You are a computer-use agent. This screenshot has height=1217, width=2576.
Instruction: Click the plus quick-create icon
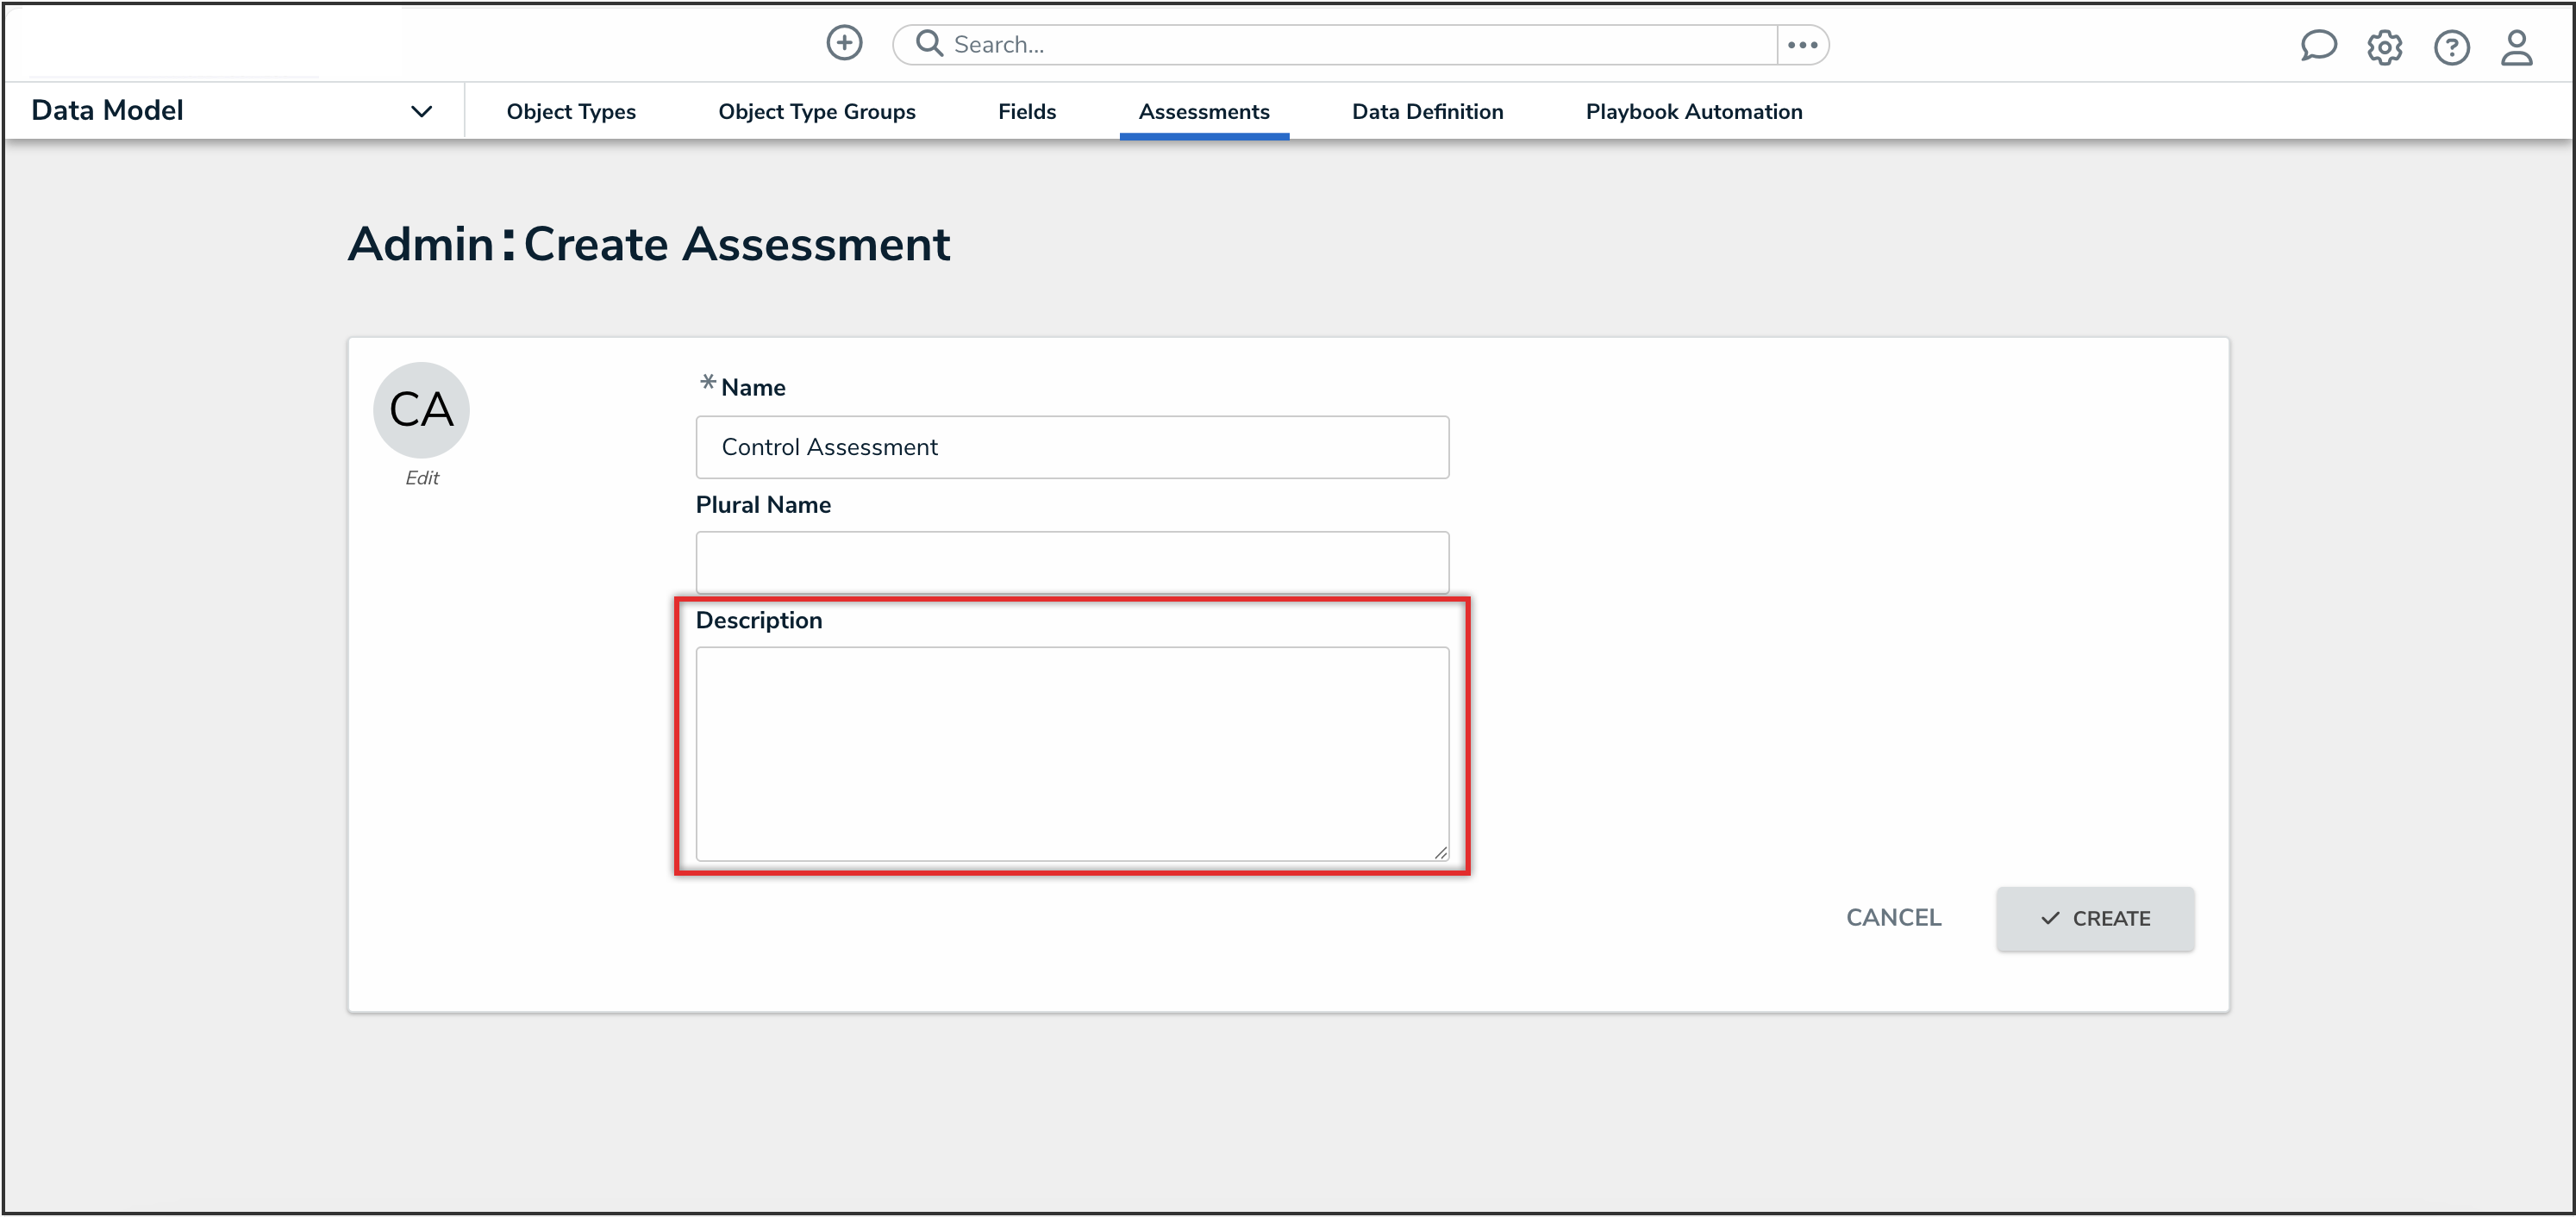[x=844, y=43]
